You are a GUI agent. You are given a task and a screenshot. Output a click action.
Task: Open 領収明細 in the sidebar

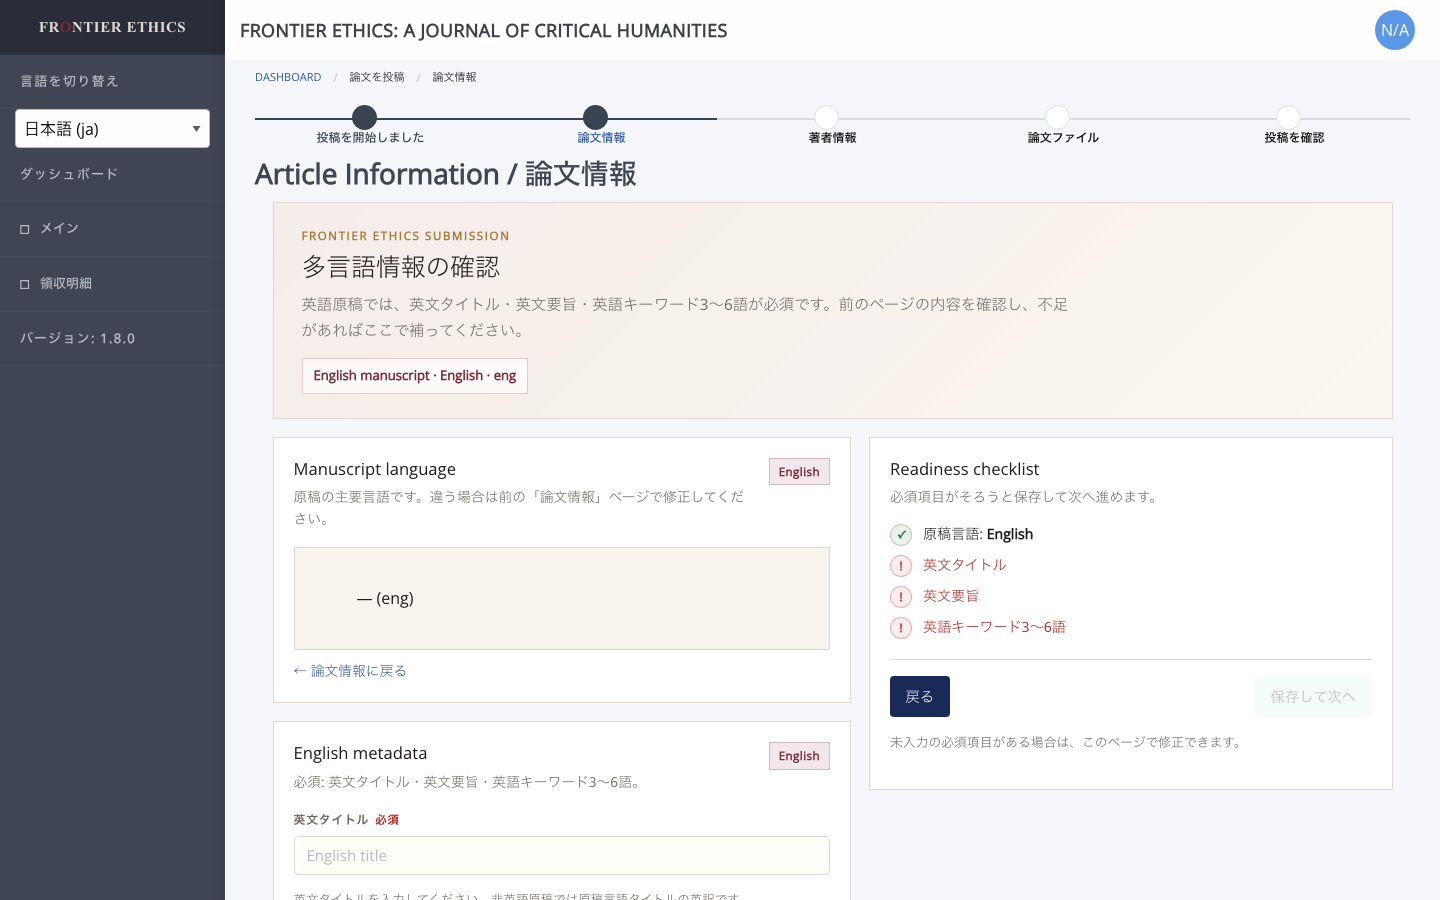click(x=112, y=284)
